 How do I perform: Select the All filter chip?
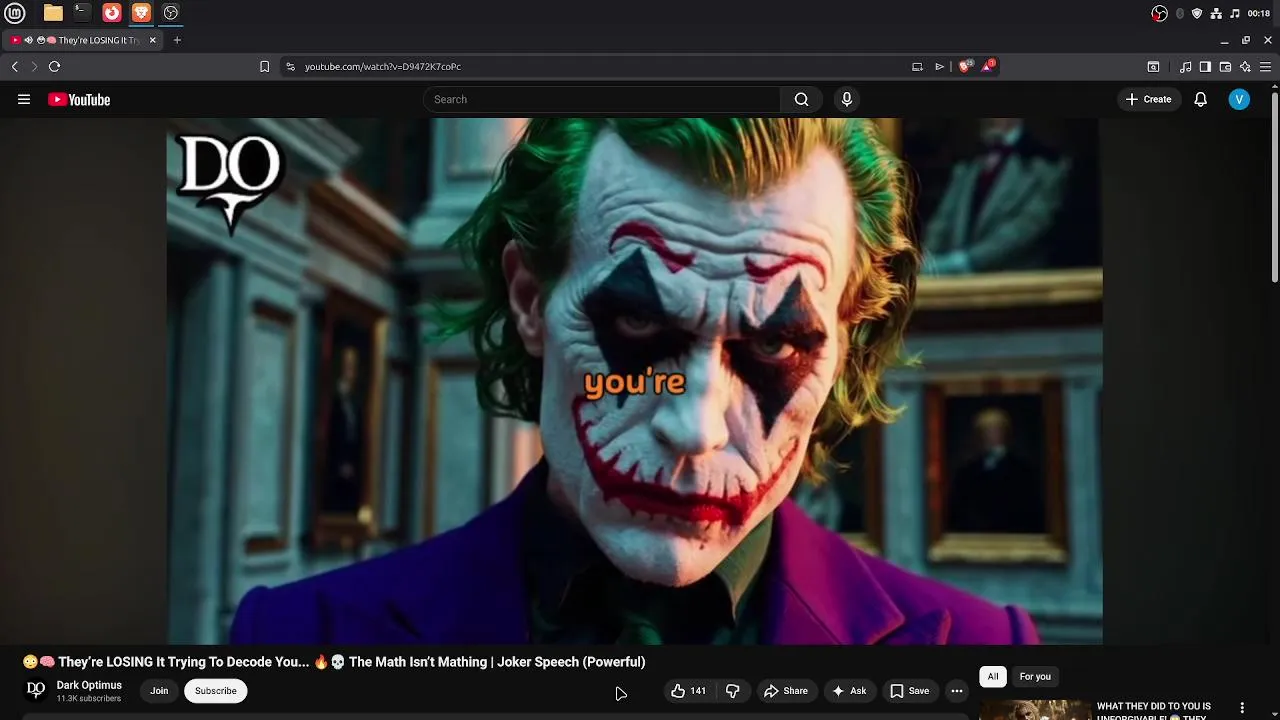(993, 677)
